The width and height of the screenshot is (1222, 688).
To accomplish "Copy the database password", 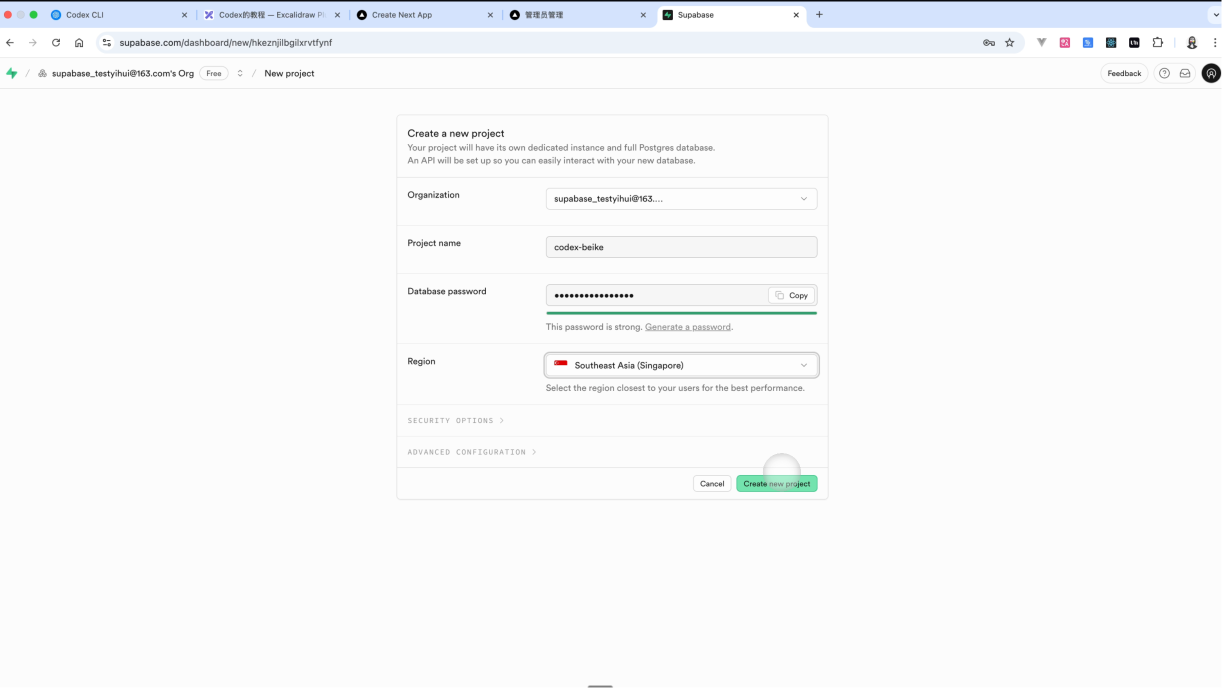I will pyautogui.click(x=791, y=295).
